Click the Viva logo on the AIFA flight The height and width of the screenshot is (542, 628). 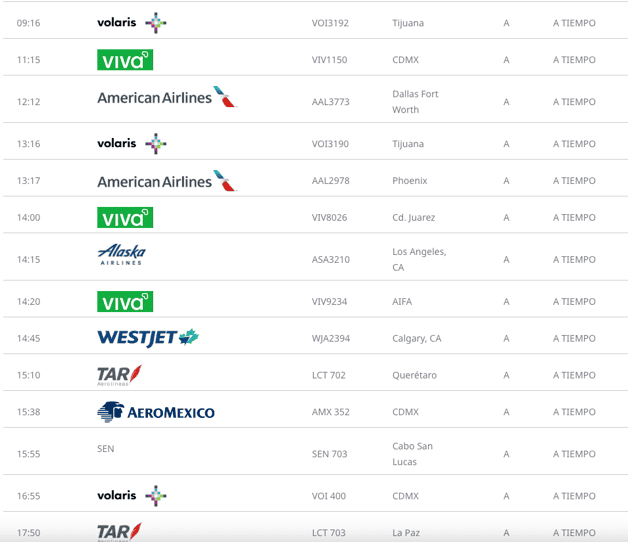point(125,301)
